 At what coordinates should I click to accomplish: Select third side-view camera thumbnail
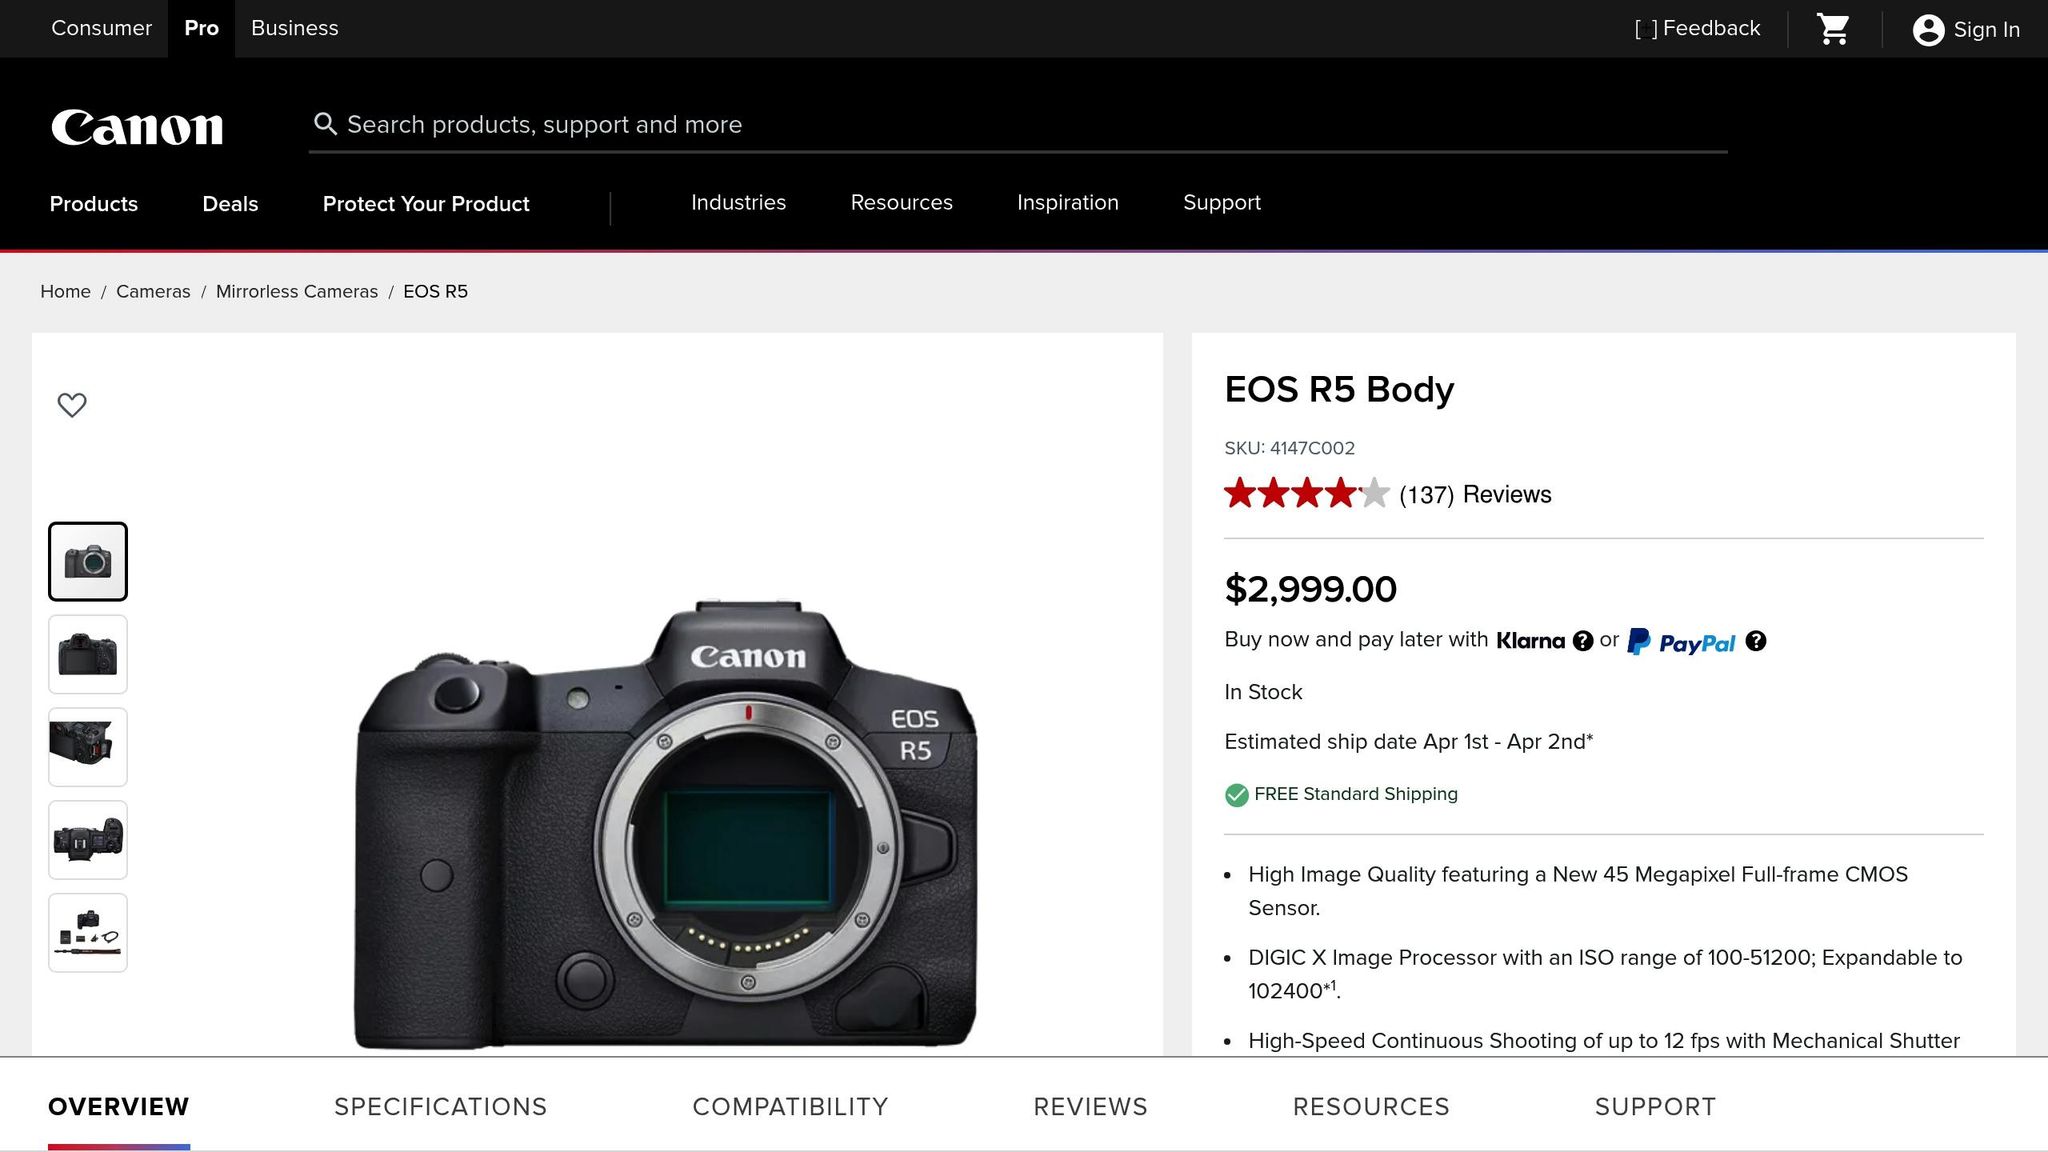pyautogui.click(x=88, y=747)
